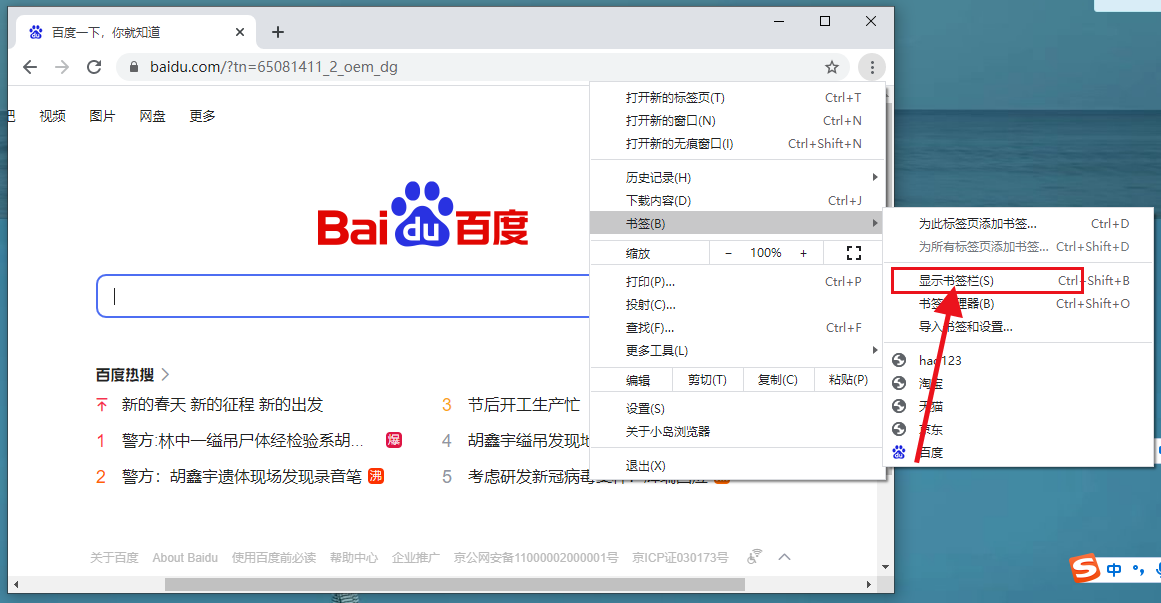This screenshot has height=603, width=1161.
Task: Choose 查找(F)... from menu
Action: 737,327
